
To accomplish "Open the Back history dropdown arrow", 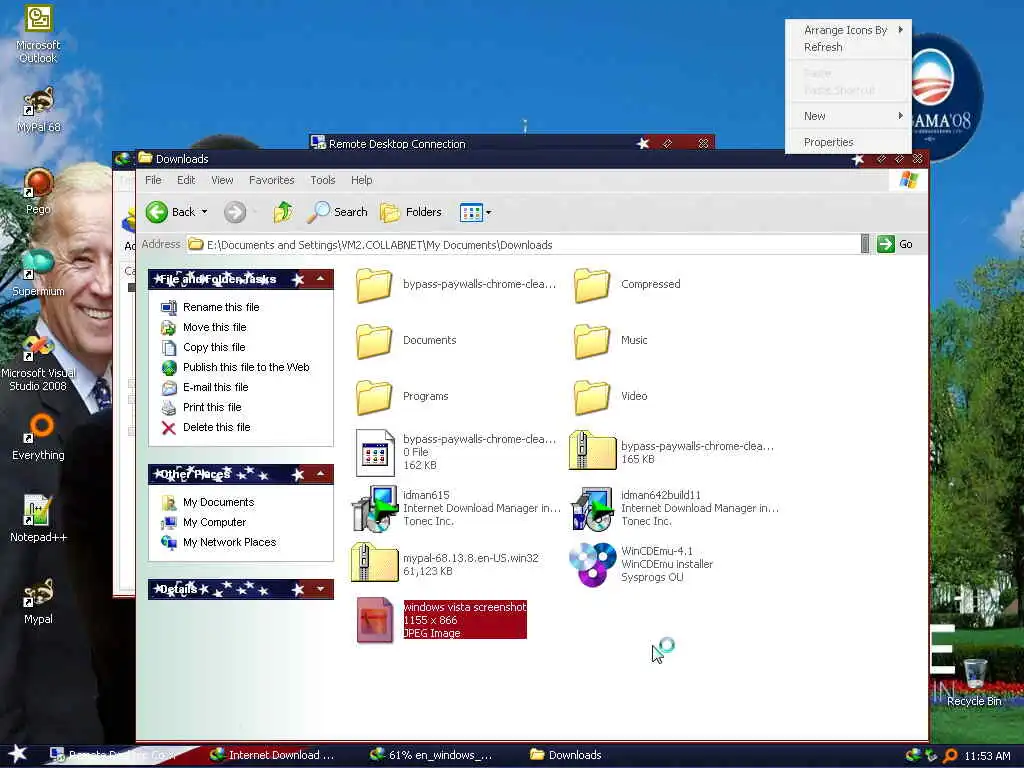I will pos(204,212).
